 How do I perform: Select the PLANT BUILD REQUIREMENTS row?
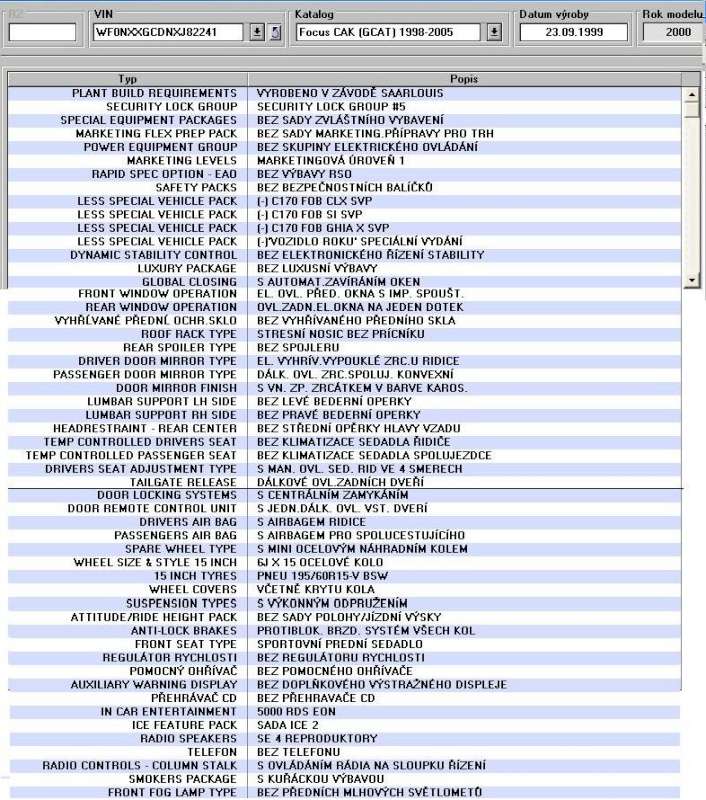[x=128, y=93]
